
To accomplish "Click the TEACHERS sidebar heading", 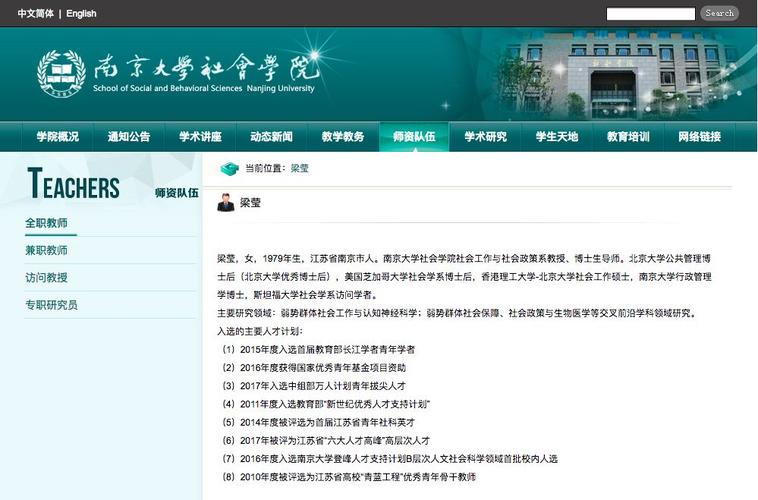I will click(73, 184).
